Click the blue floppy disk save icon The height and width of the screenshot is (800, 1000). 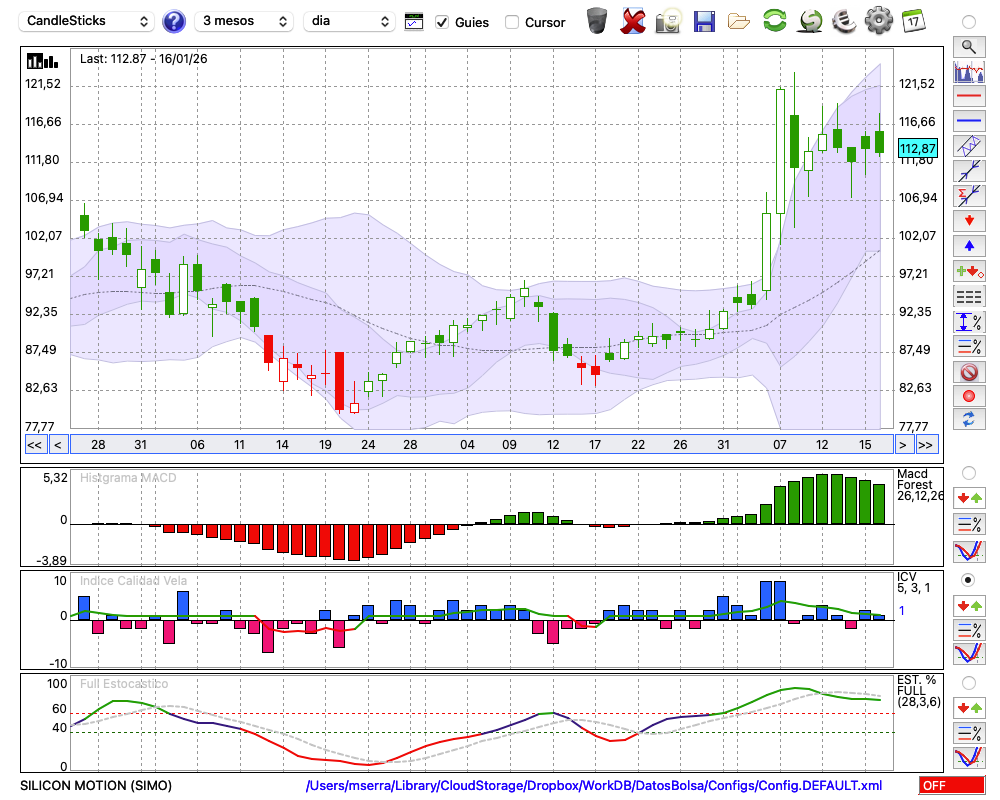[x=704, y=21]
